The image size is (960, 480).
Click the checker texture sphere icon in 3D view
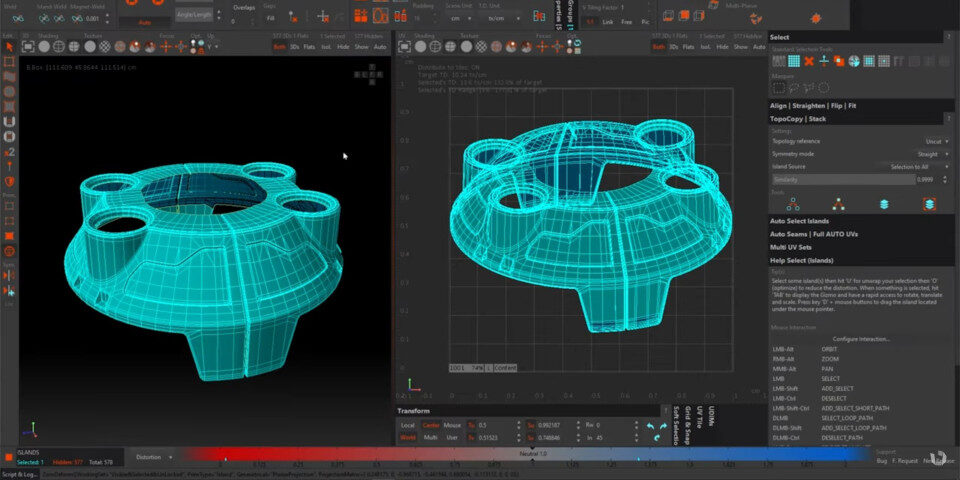105,47
